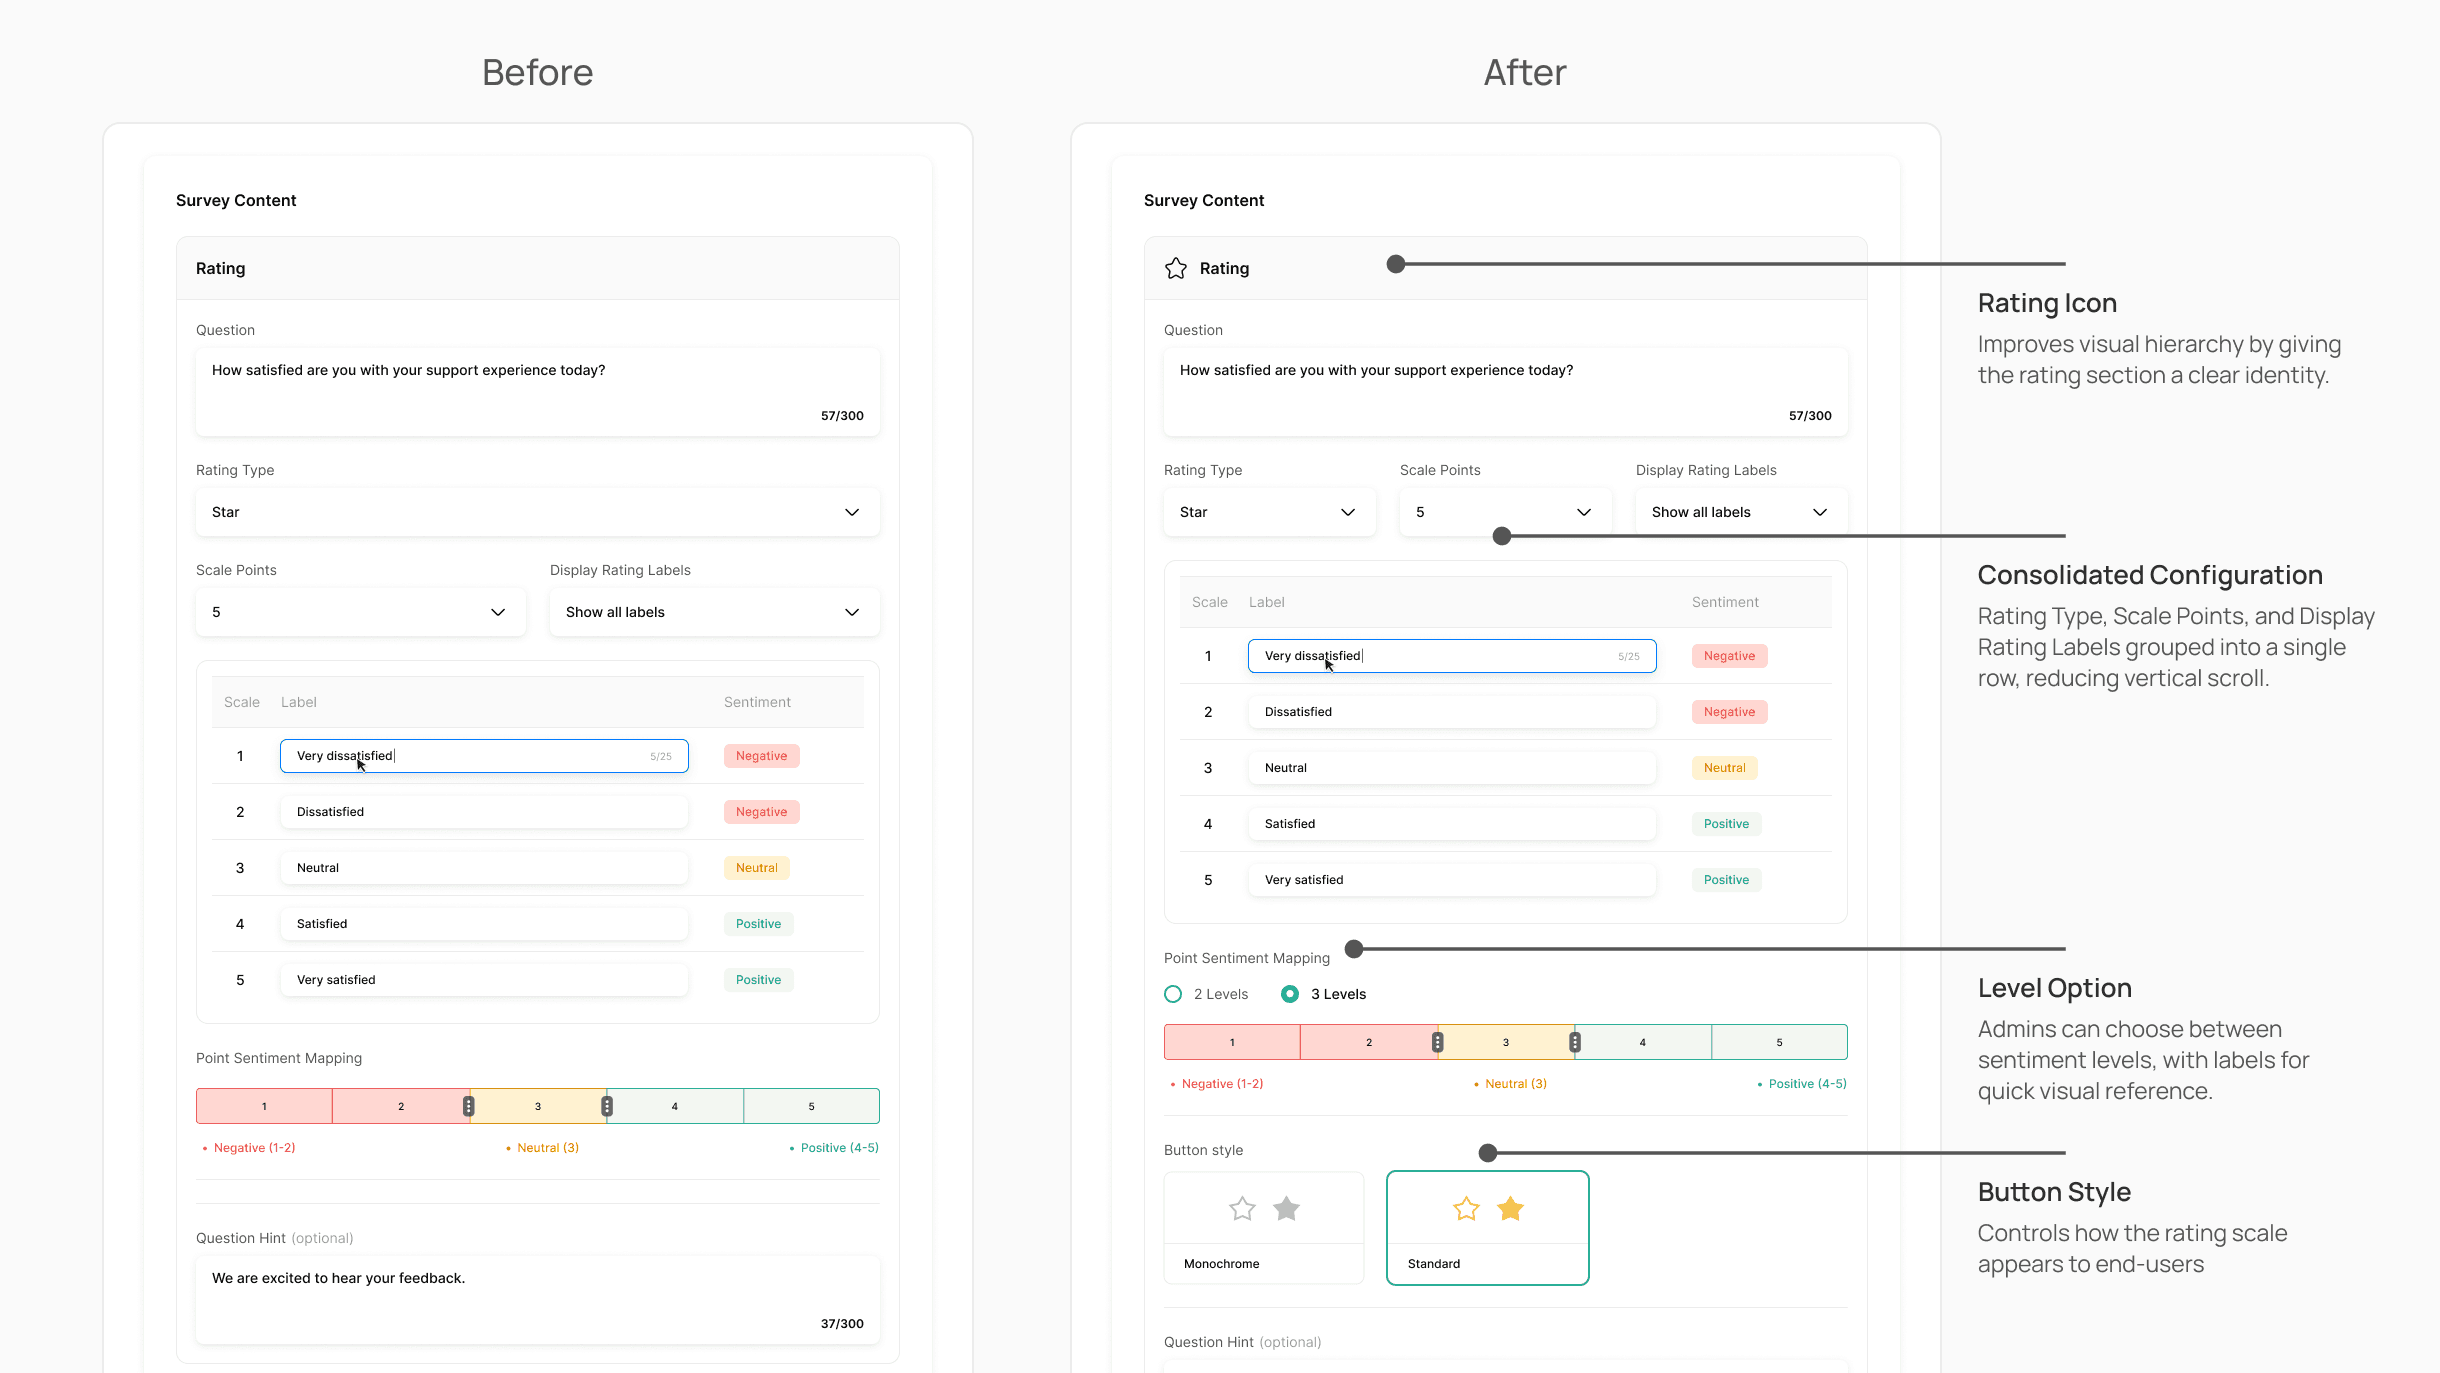This screenshot has width=2440, height=1373.
Task: Click the 'Survey Content' title in Before panel
Action: pyautogui.click(x=236, y=200)
